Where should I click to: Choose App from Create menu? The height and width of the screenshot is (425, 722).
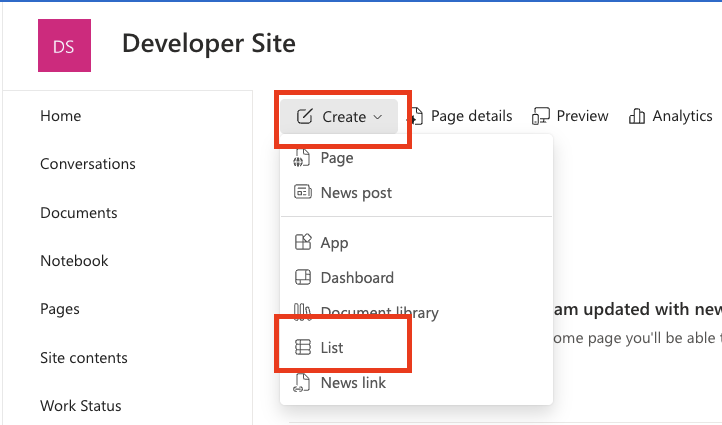(416, 242)
